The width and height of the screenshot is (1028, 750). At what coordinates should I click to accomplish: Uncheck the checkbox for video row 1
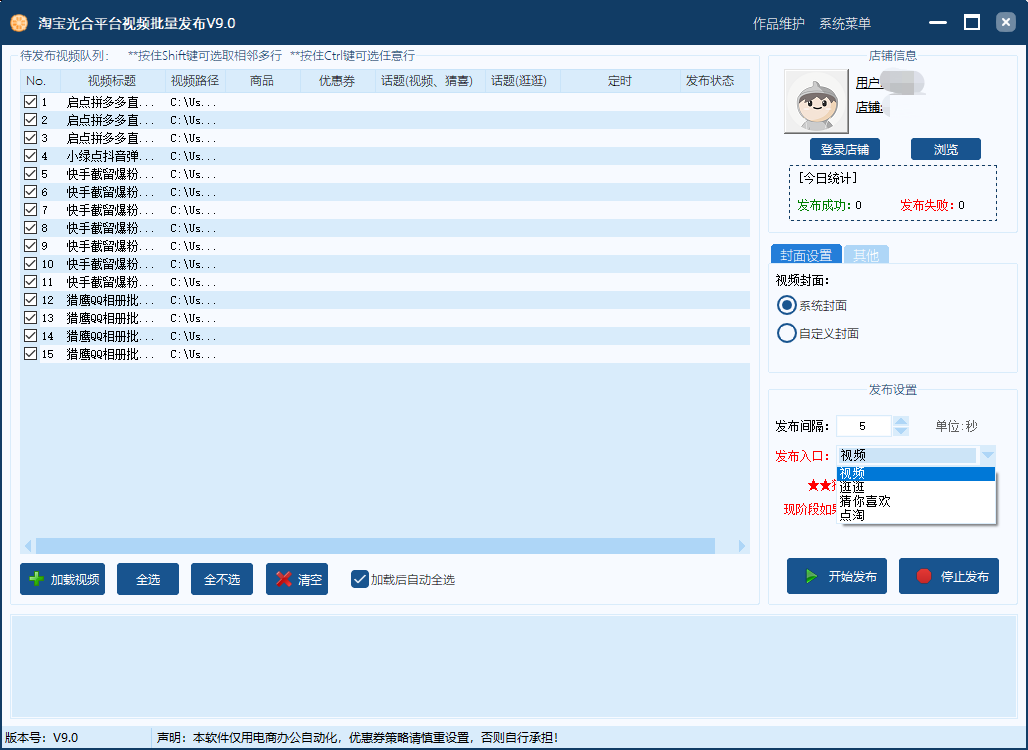[30, 102]
